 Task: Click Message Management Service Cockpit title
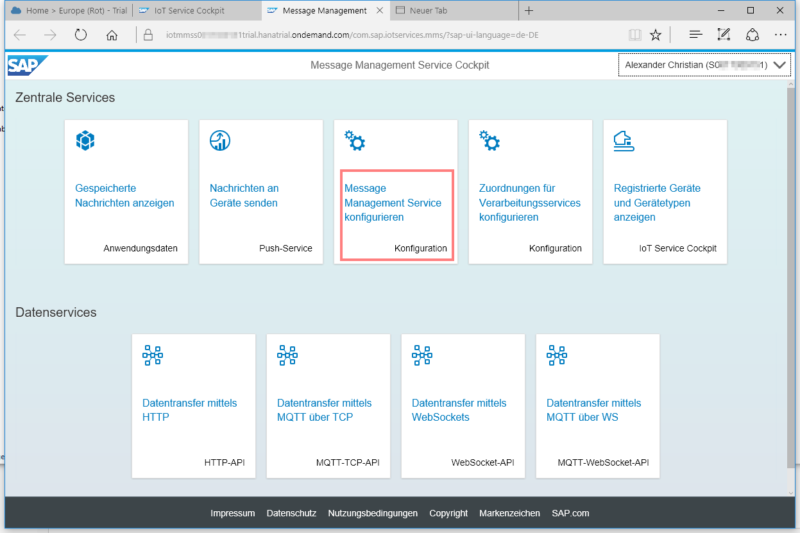[399, 65]
